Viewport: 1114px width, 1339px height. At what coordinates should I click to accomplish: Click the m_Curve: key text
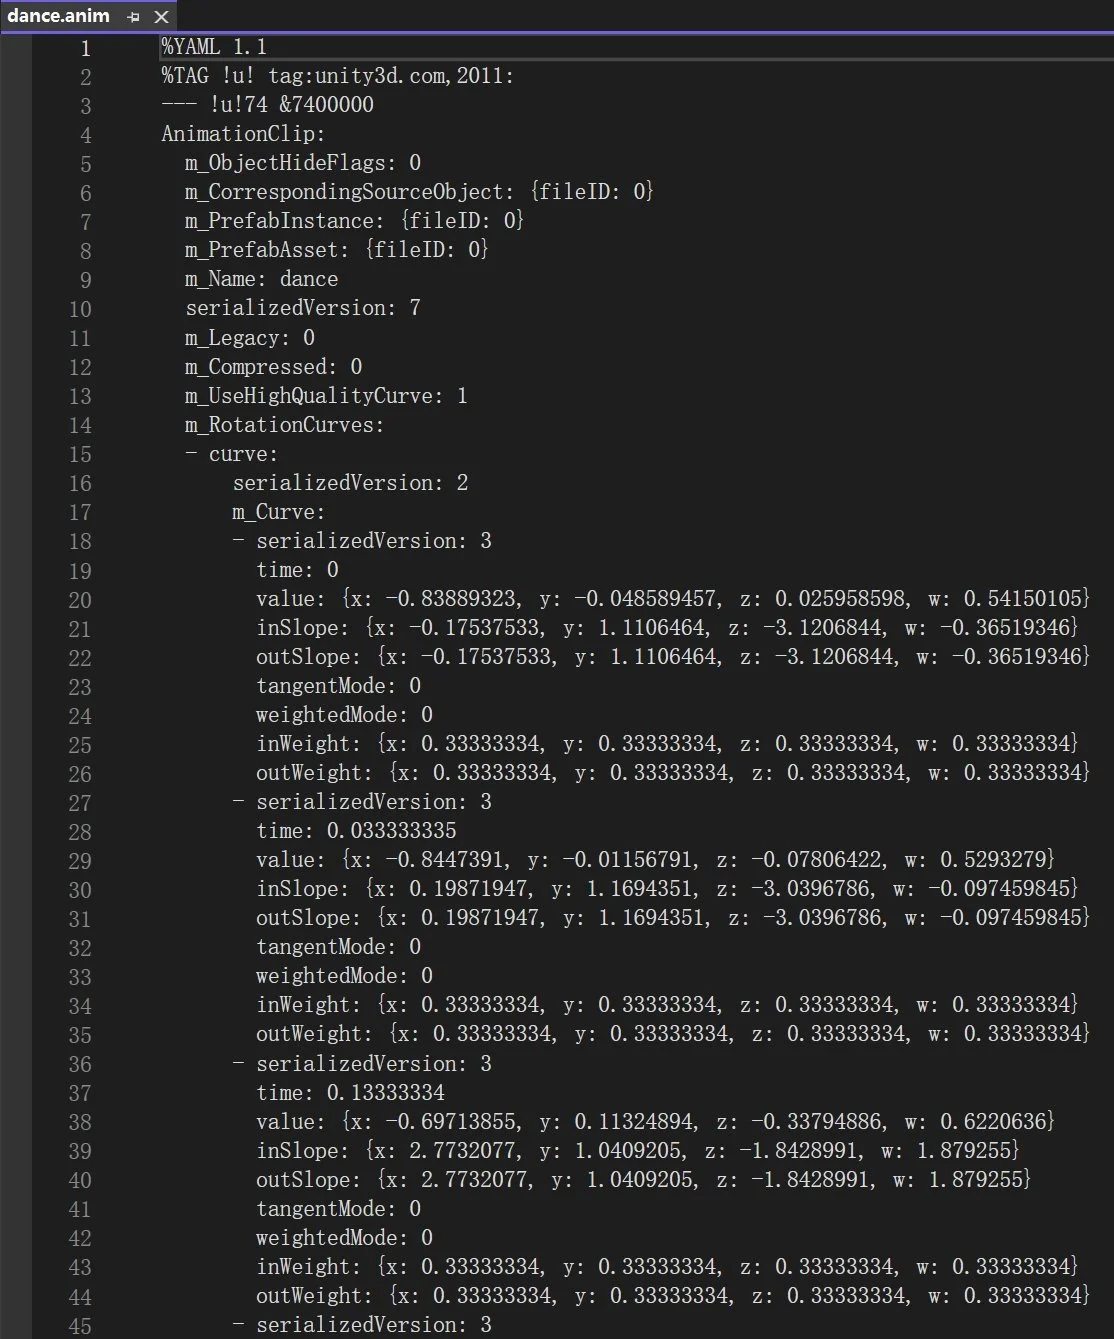click(x=279, y=512)
